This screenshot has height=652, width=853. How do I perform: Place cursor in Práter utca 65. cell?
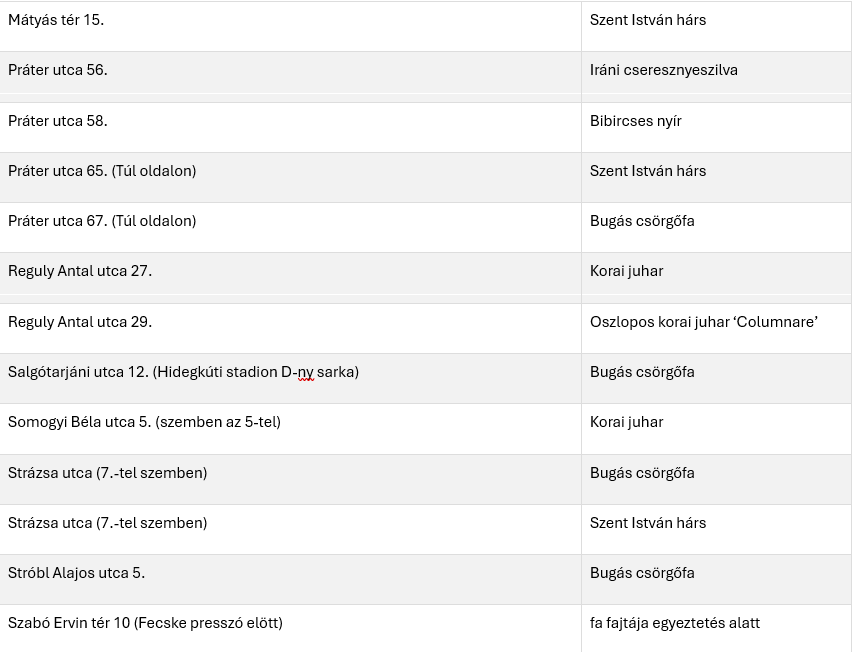[102, 171]
